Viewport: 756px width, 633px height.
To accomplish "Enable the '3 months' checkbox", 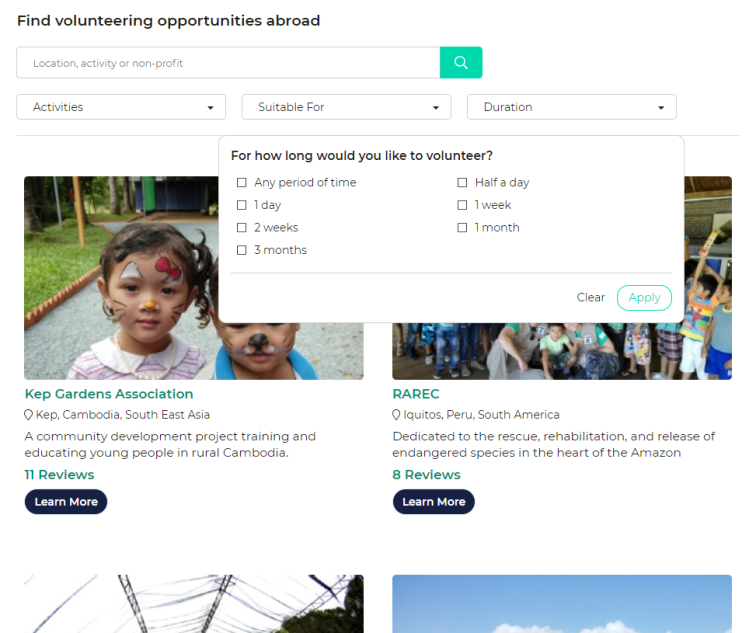I will pyautogui.click(x=242, y=250).
